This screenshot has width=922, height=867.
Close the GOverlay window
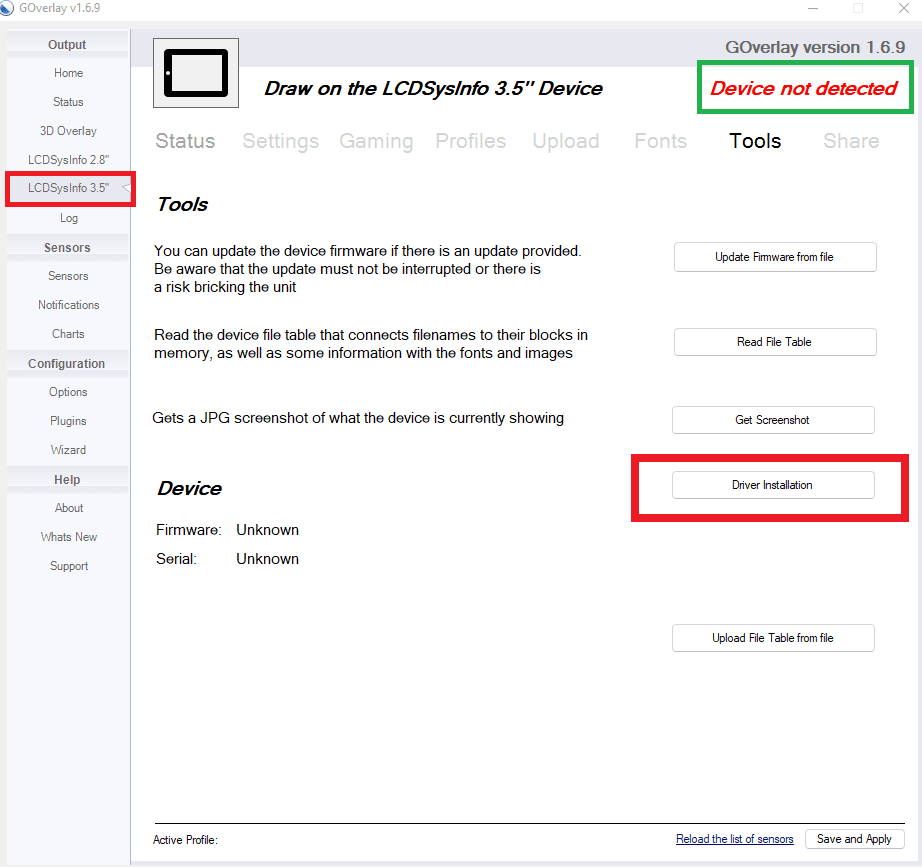[x=904, y=8]
